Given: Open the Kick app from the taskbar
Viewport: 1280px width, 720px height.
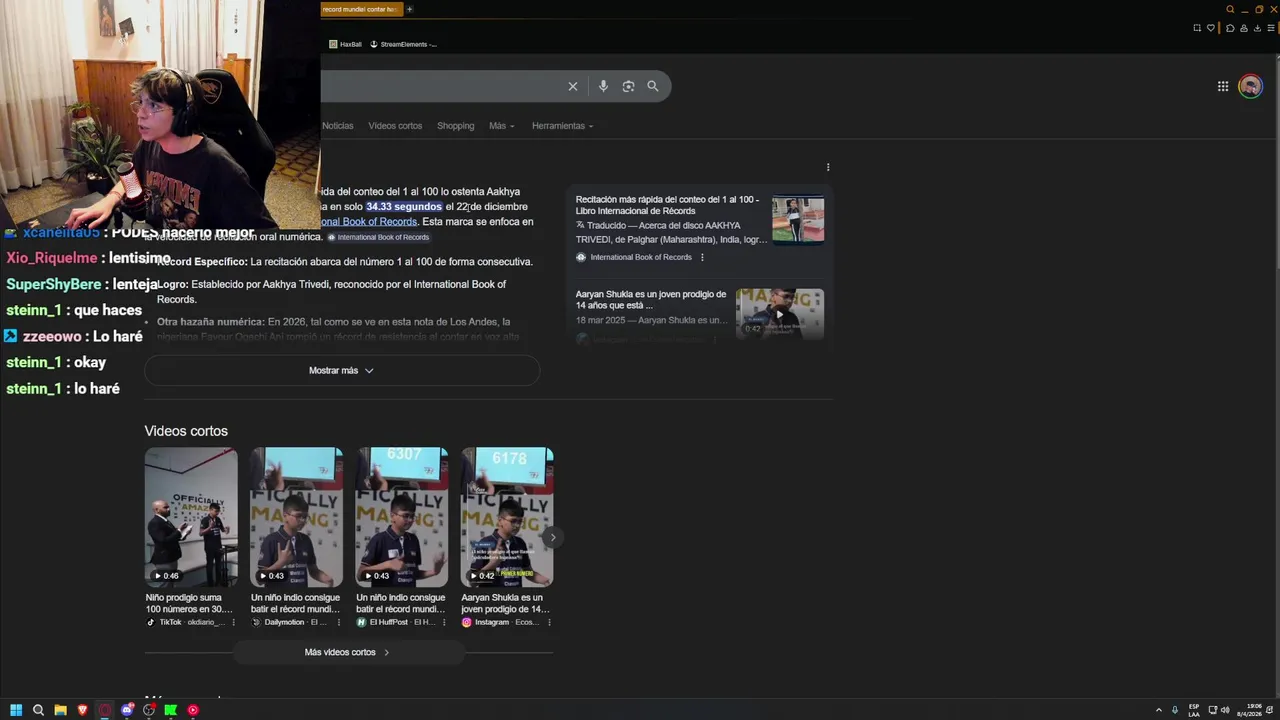Looking at the screenshot, I should click(171, 710).
